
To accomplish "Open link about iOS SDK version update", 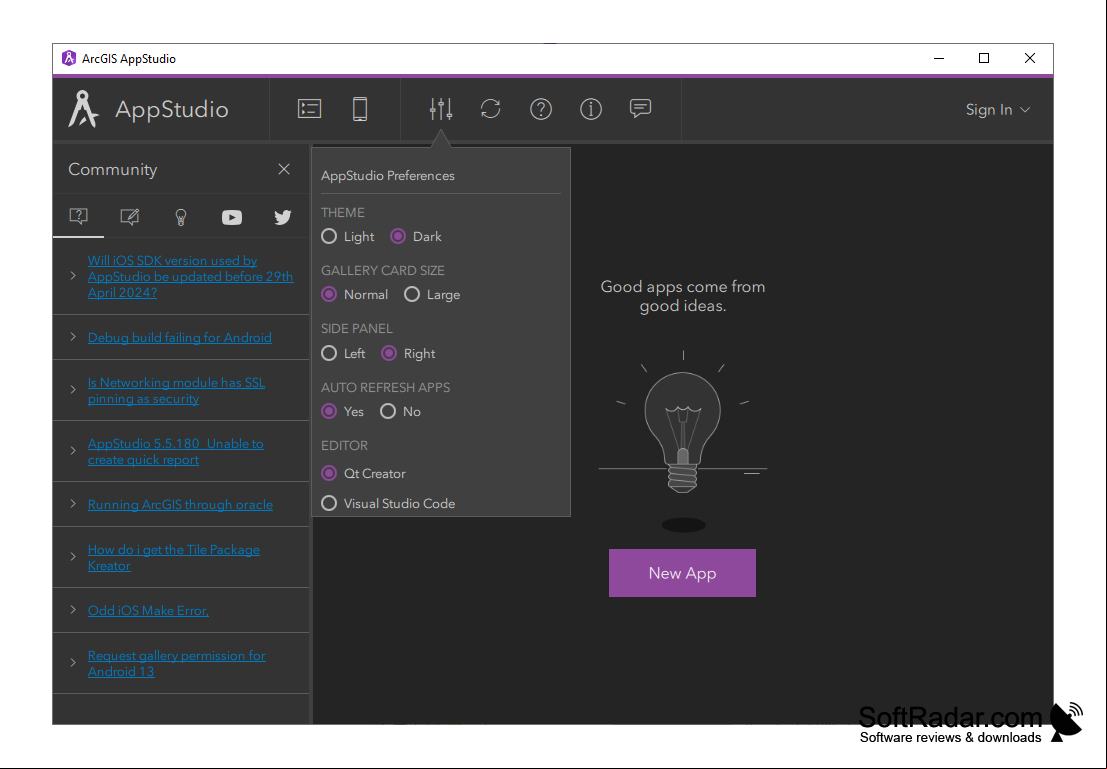I will tap(190, 276).
